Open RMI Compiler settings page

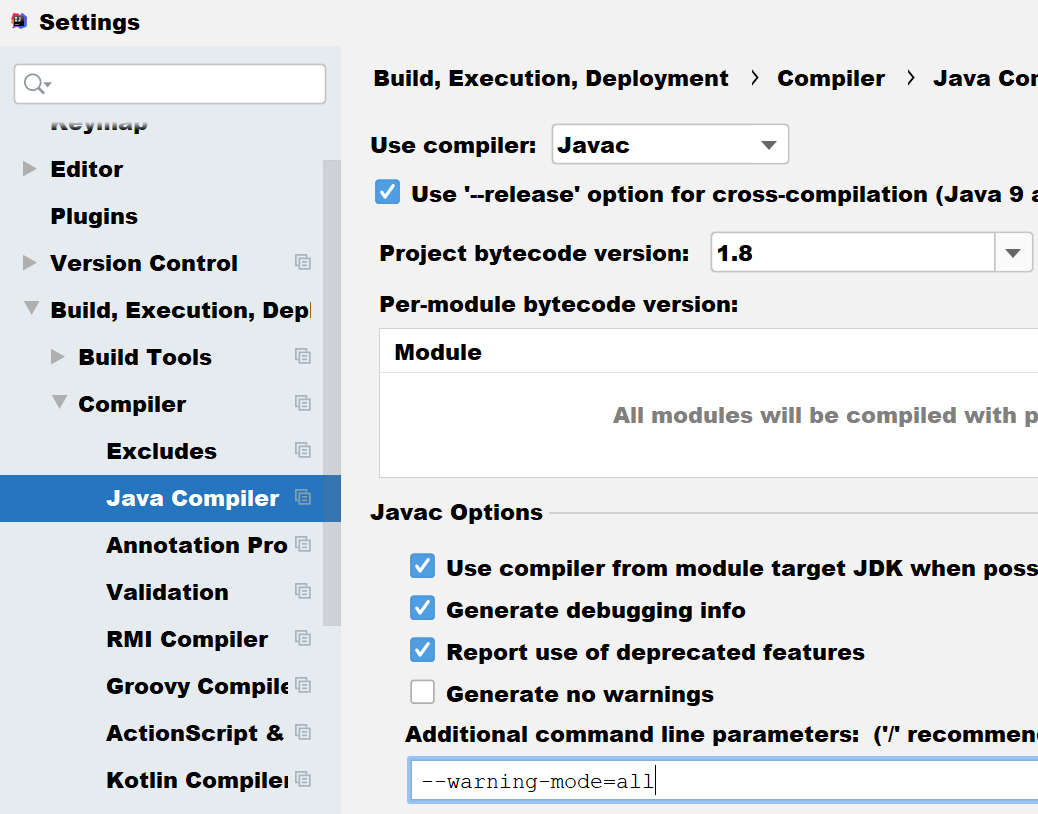187,639
